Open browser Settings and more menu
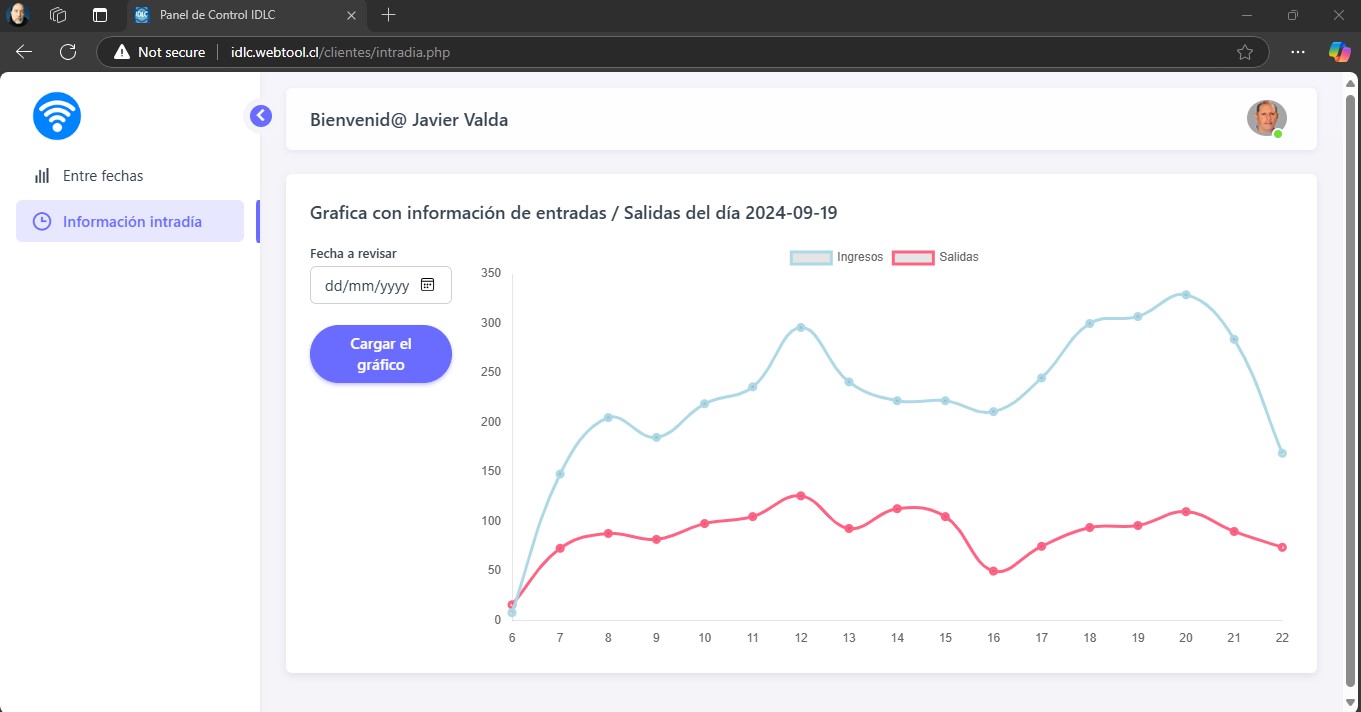Image resolution: width=1361 pixels, height=712 pixels. [x=1298, y=52]
